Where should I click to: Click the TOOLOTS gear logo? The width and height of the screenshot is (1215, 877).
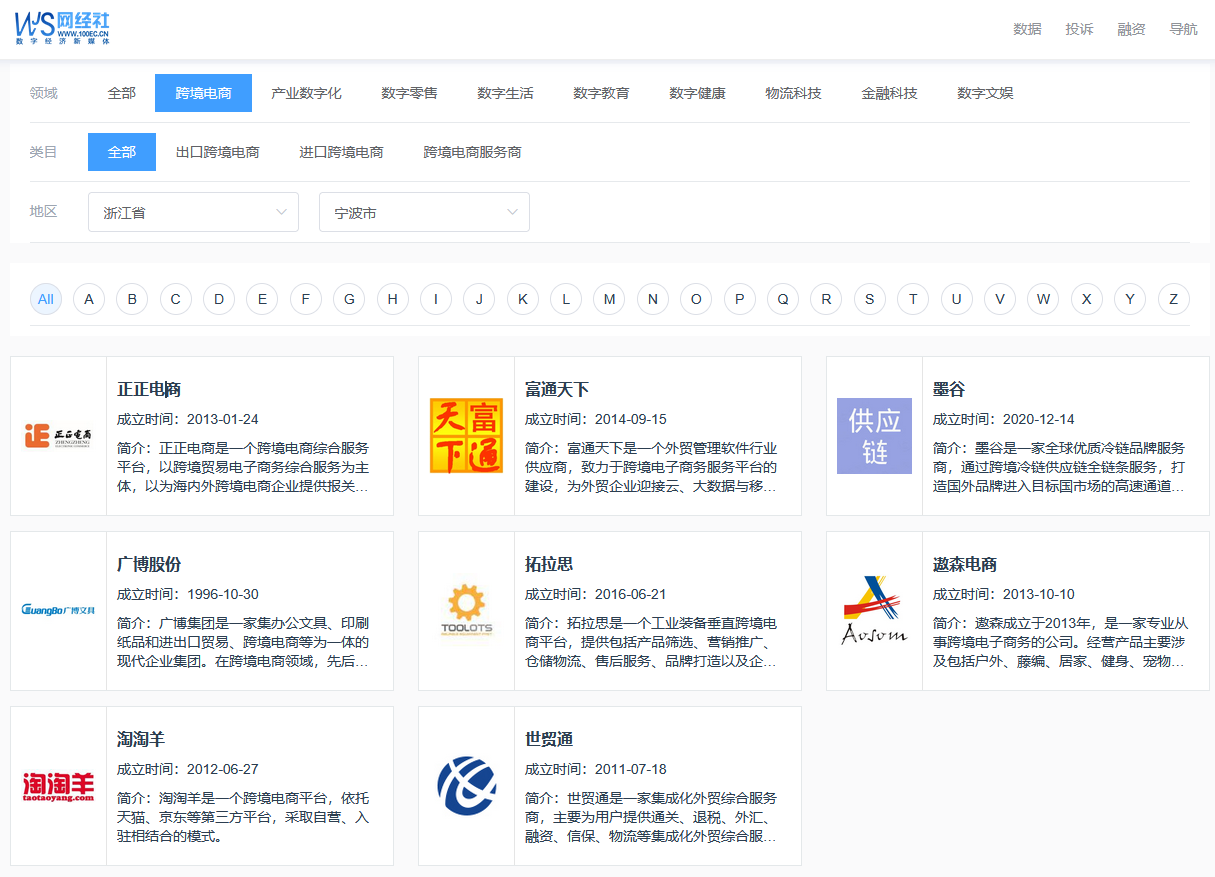click(466, 610)
